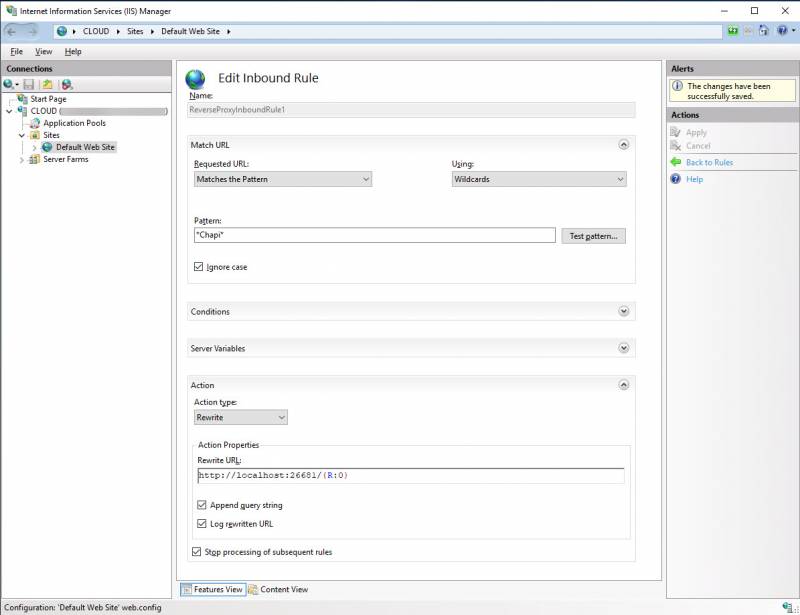This screenshot has height=615, width=800.
Task: Click the home icon in address bar
Action: [763, 31]
